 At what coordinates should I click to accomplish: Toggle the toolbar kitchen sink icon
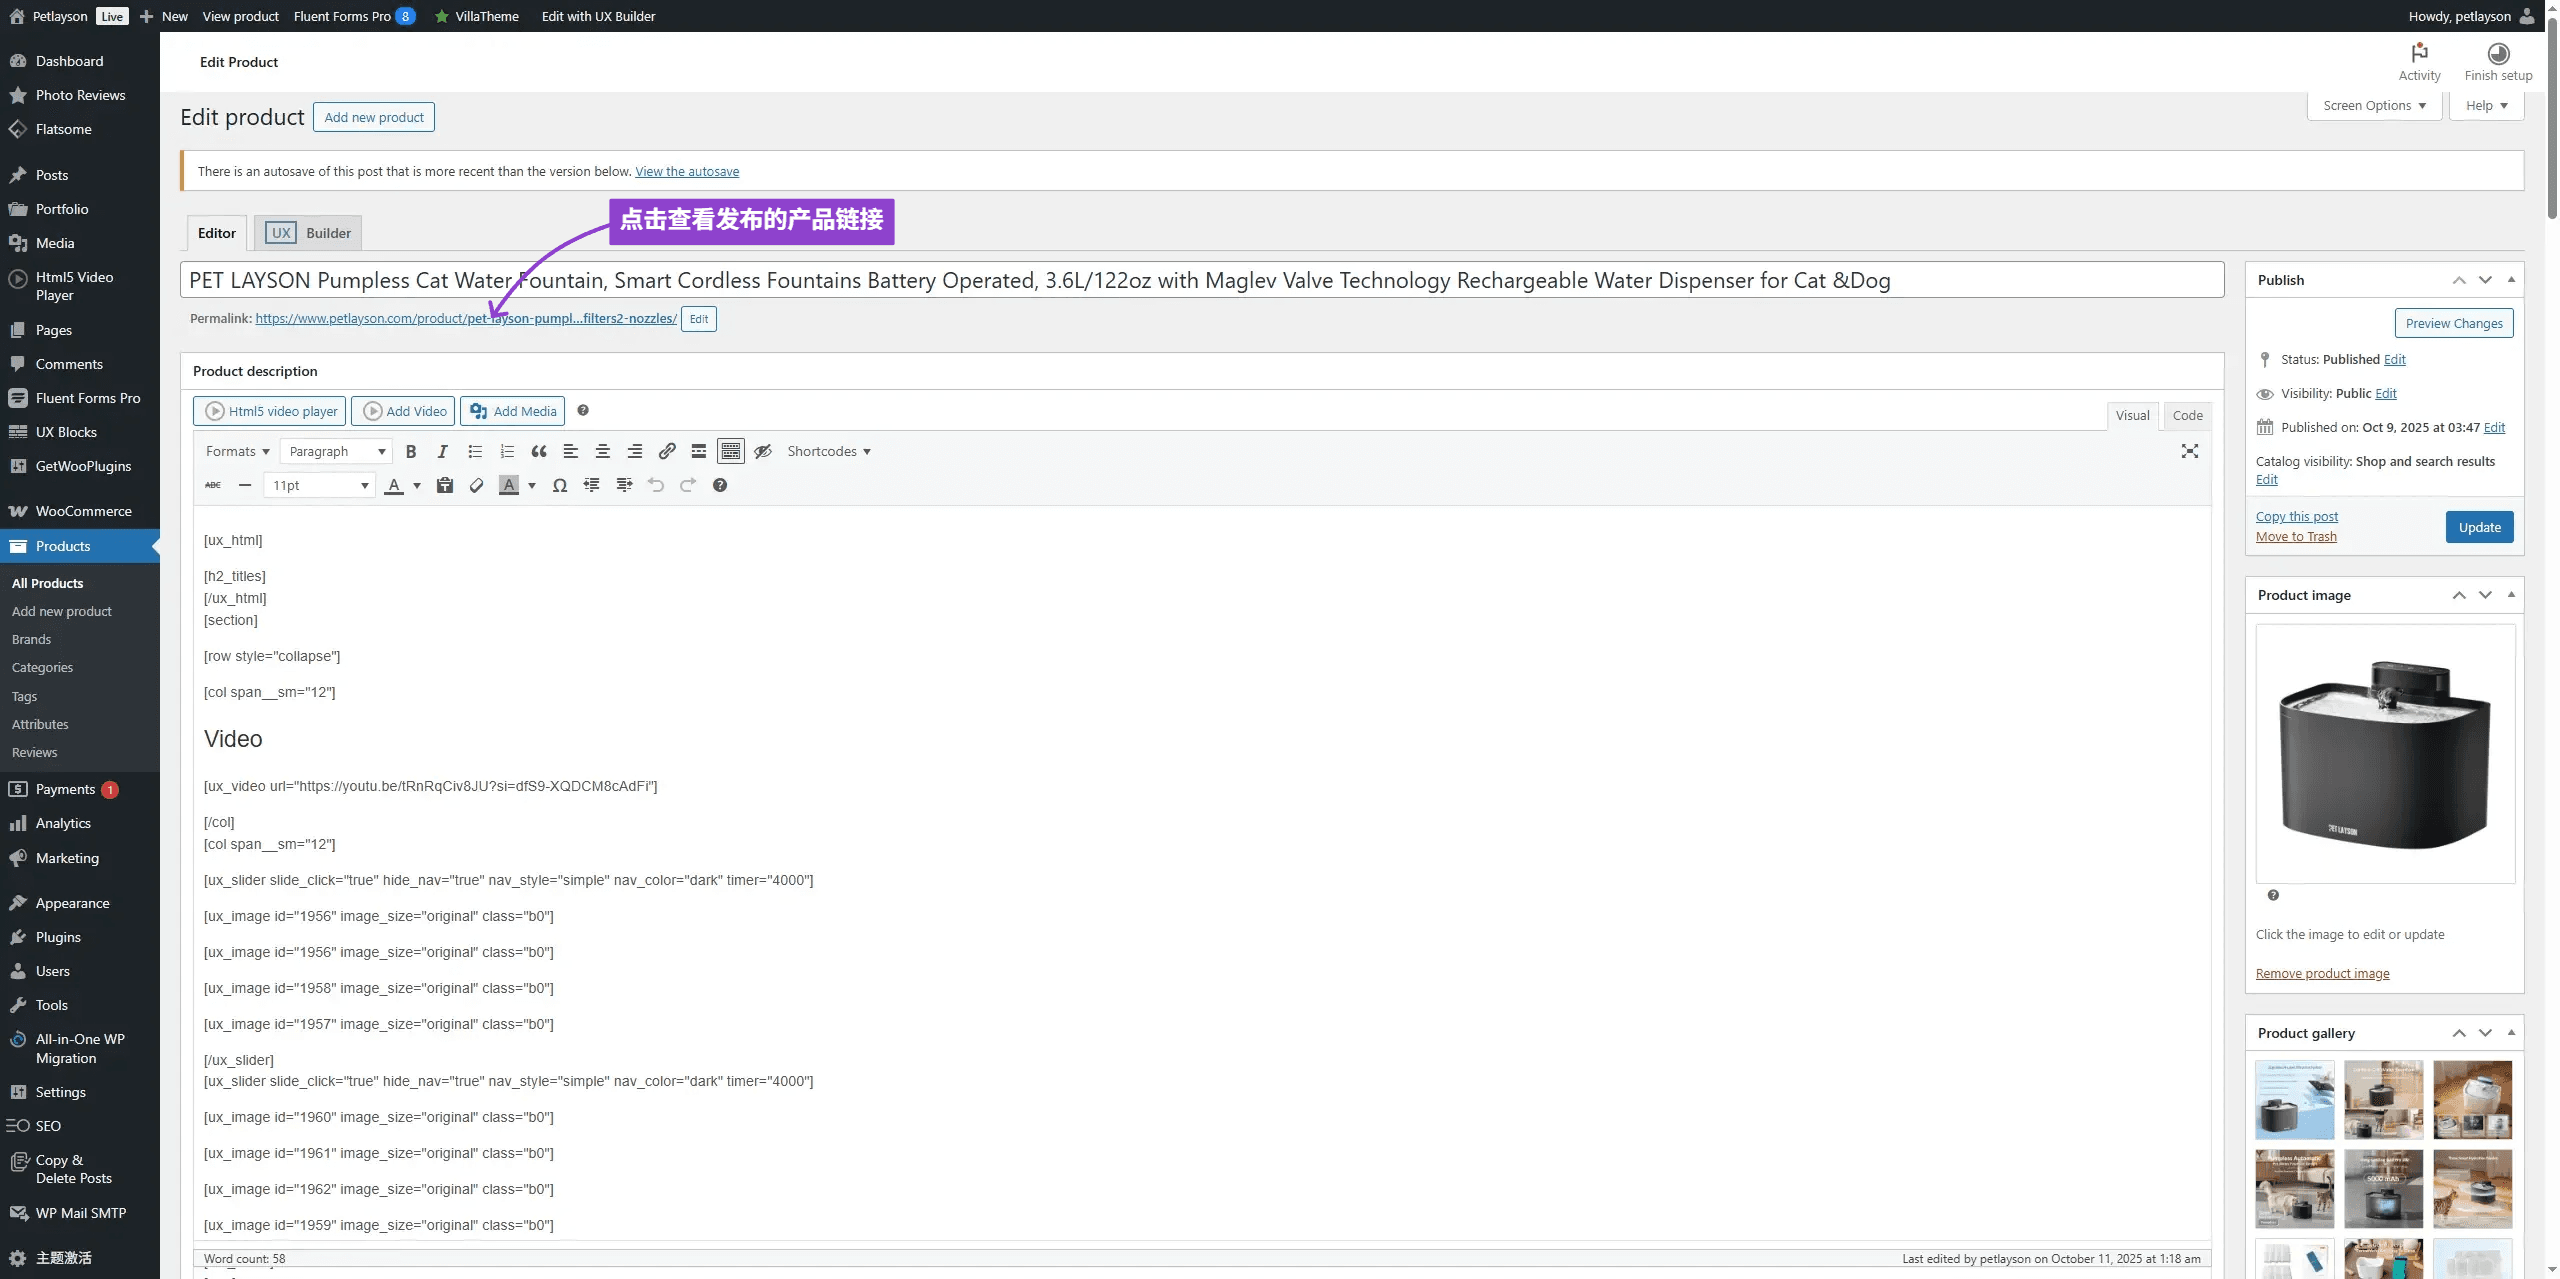[x=731, y=452]
